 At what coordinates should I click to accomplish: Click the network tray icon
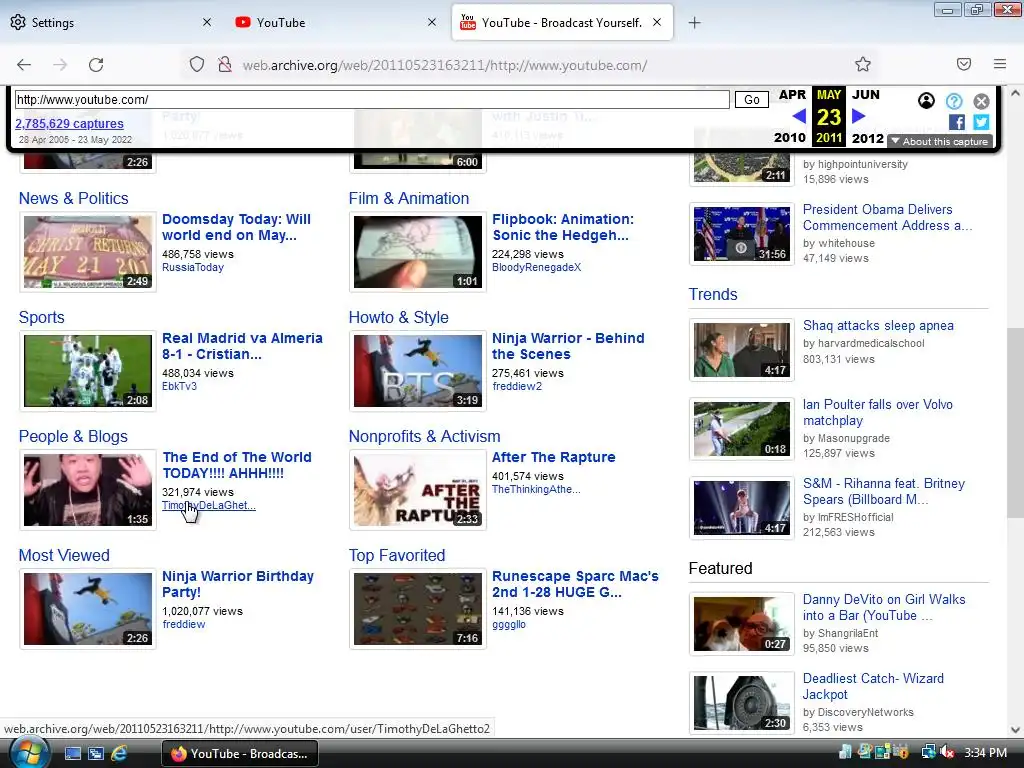tap(929, 752)
